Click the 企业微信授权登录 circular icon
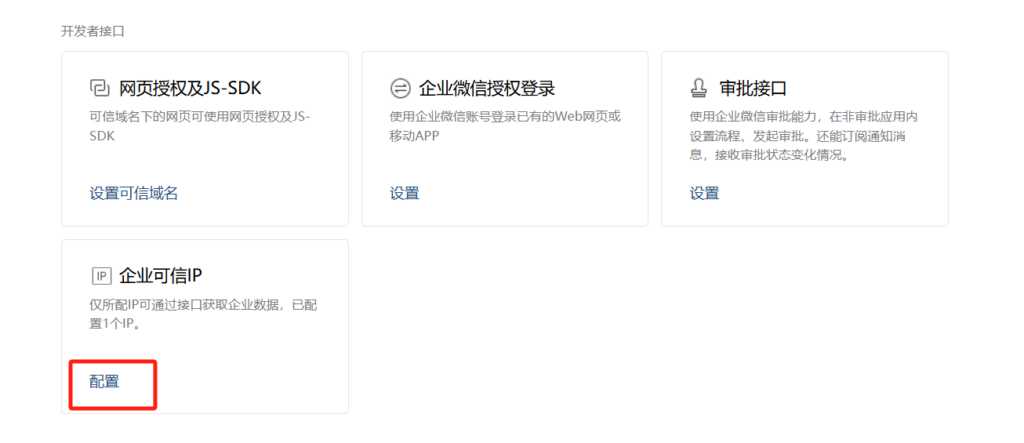 pyautogui.click(x=400, y=88)
